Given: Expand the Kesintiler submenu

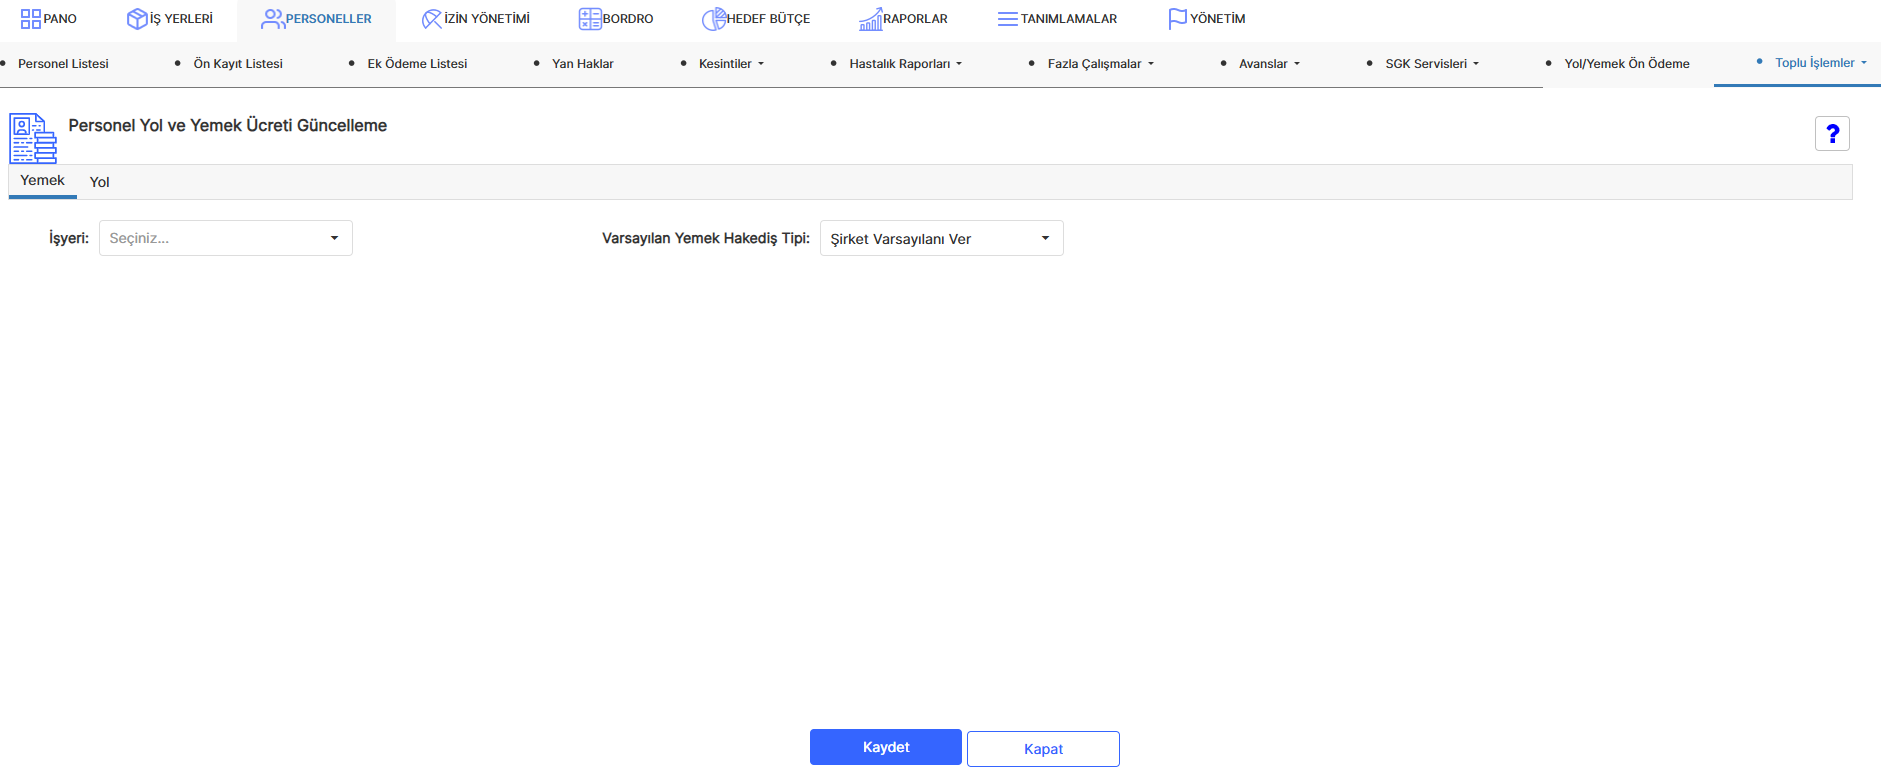Looking at the screenshot, I should pos(731,64).
